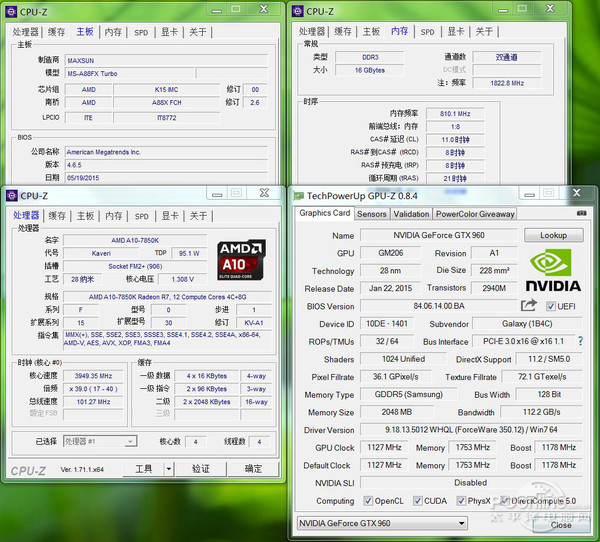This screenshot has height=542, width=600.
Task: Click the Socket FM2+ (906) value
Action: click(x=135, y=266)
